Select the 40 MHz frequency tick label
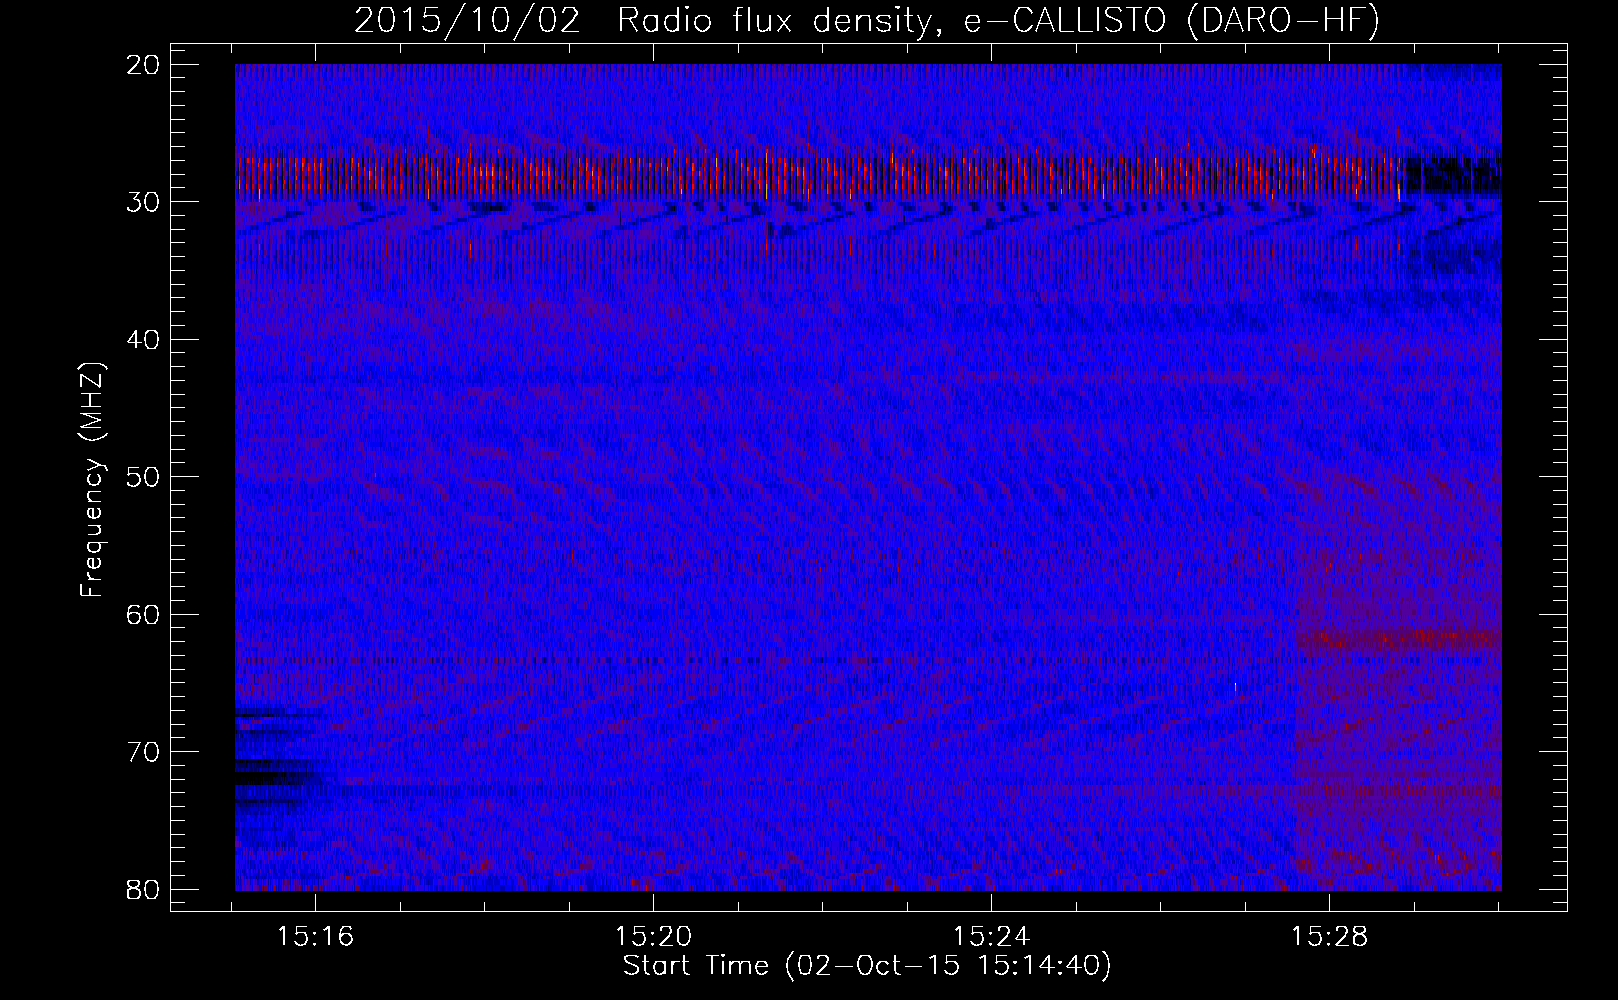 coord(145,339)
